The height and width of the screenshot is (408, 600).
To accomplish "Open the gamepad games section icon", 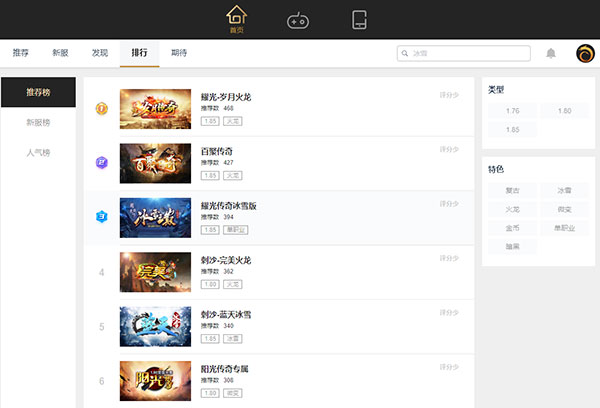I will point(298,21).
